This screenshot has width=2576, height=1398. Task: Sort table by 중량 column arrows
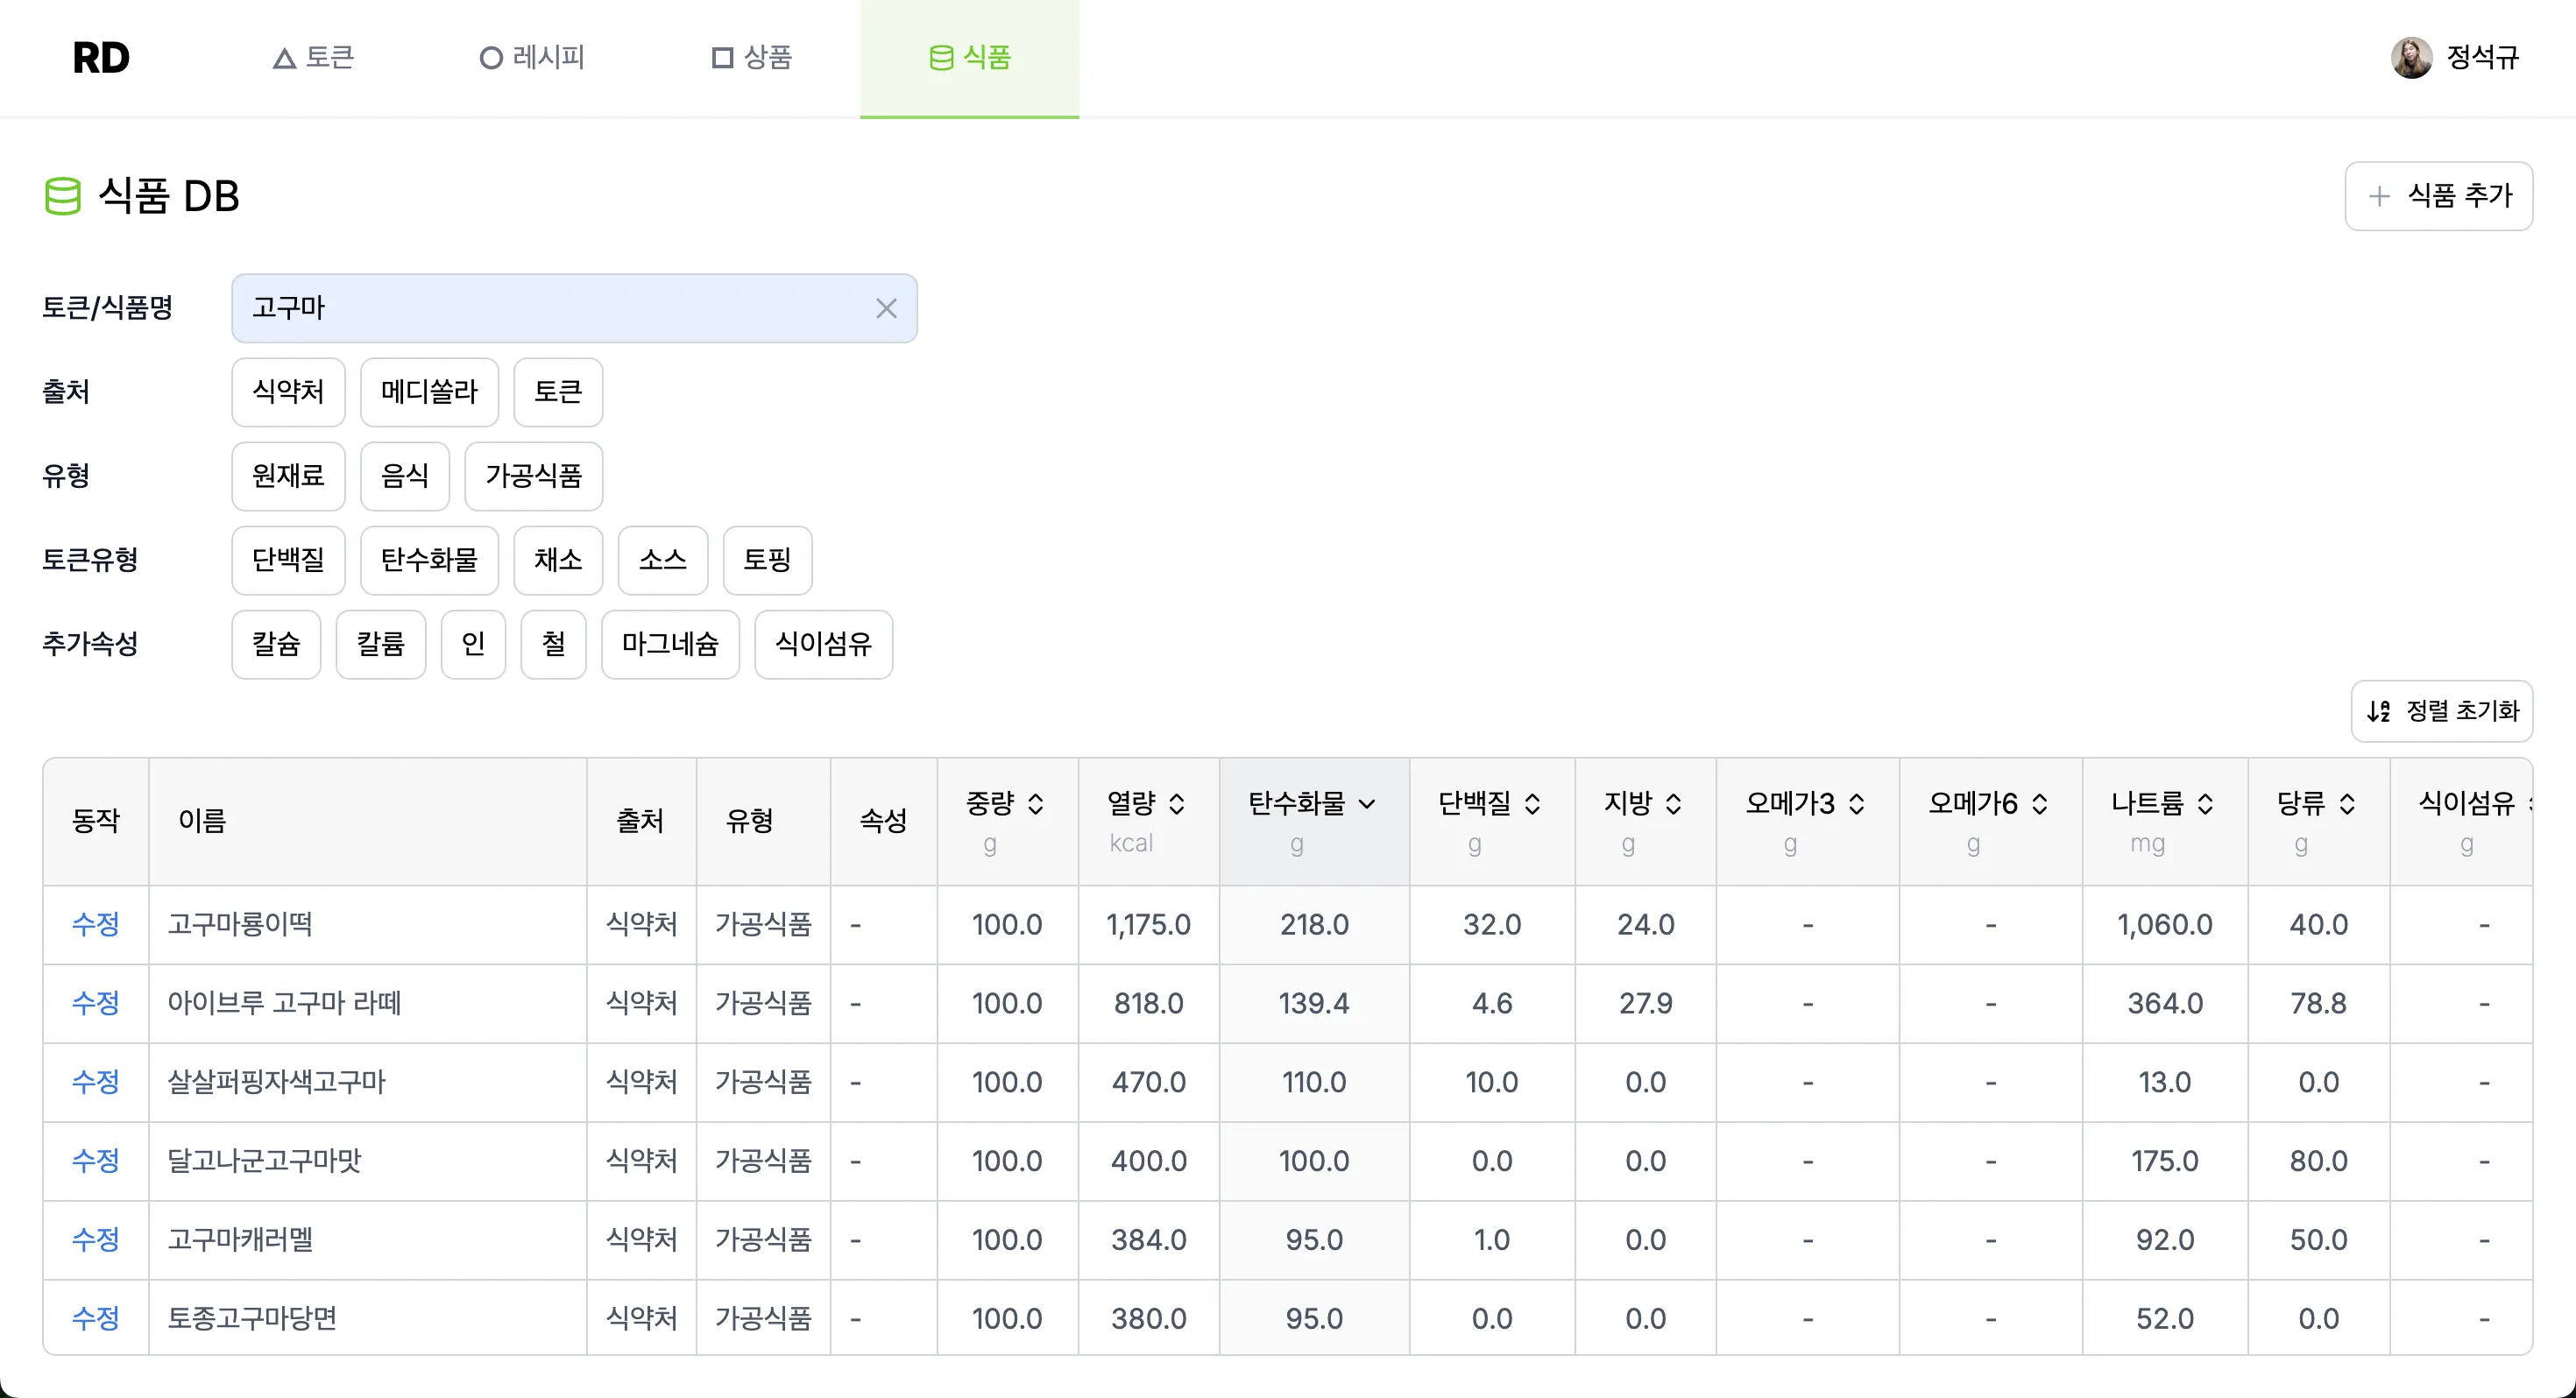coord(1036,804)
